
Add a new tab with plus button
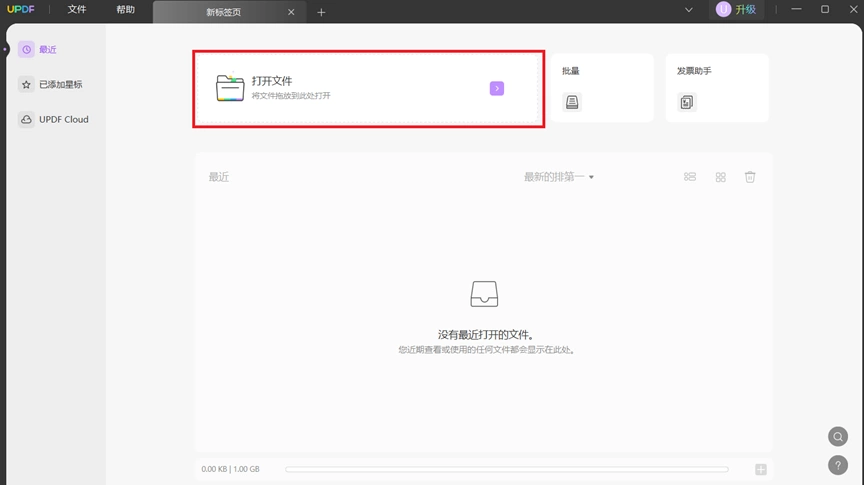(x=321, y=12)
